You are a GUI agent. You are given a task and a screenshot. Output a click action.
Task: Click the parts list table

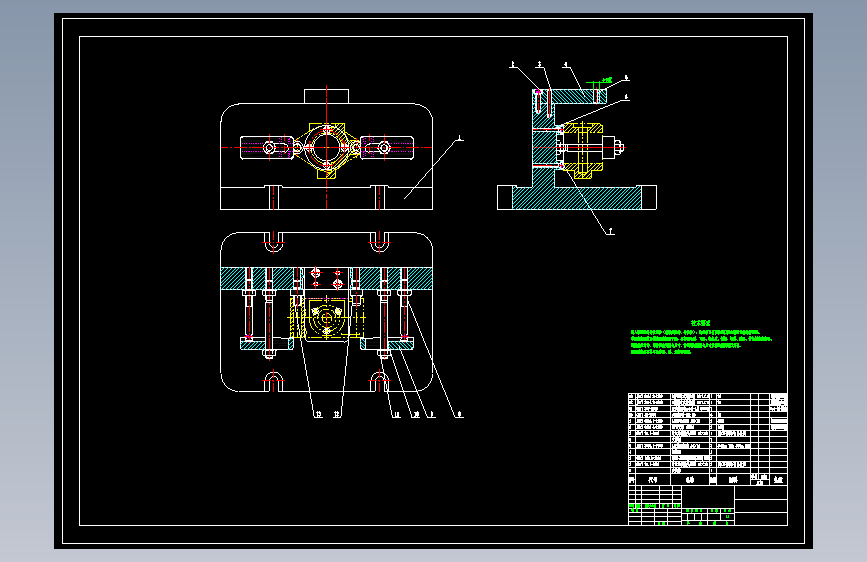tap(708, 439)
